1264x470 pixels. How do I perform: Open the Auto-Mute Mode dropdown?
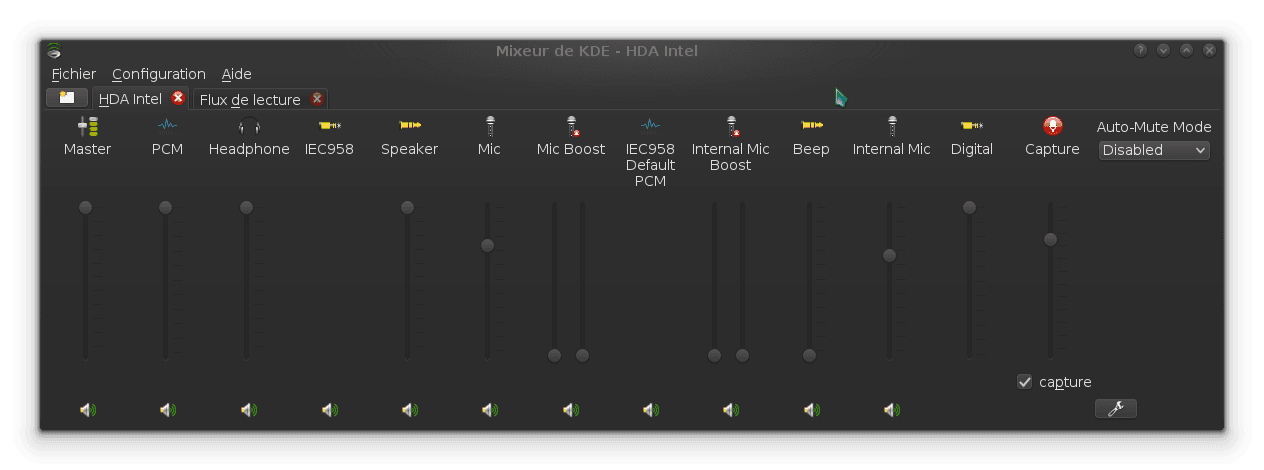pyautogui.click(x=1154, y=150)
